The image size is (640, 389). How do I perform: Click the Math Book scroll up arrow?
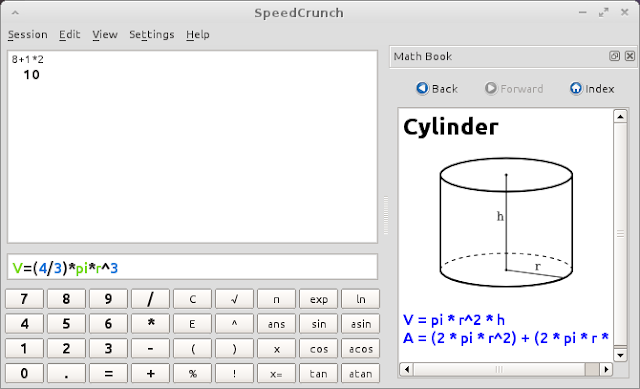[620, 116]
